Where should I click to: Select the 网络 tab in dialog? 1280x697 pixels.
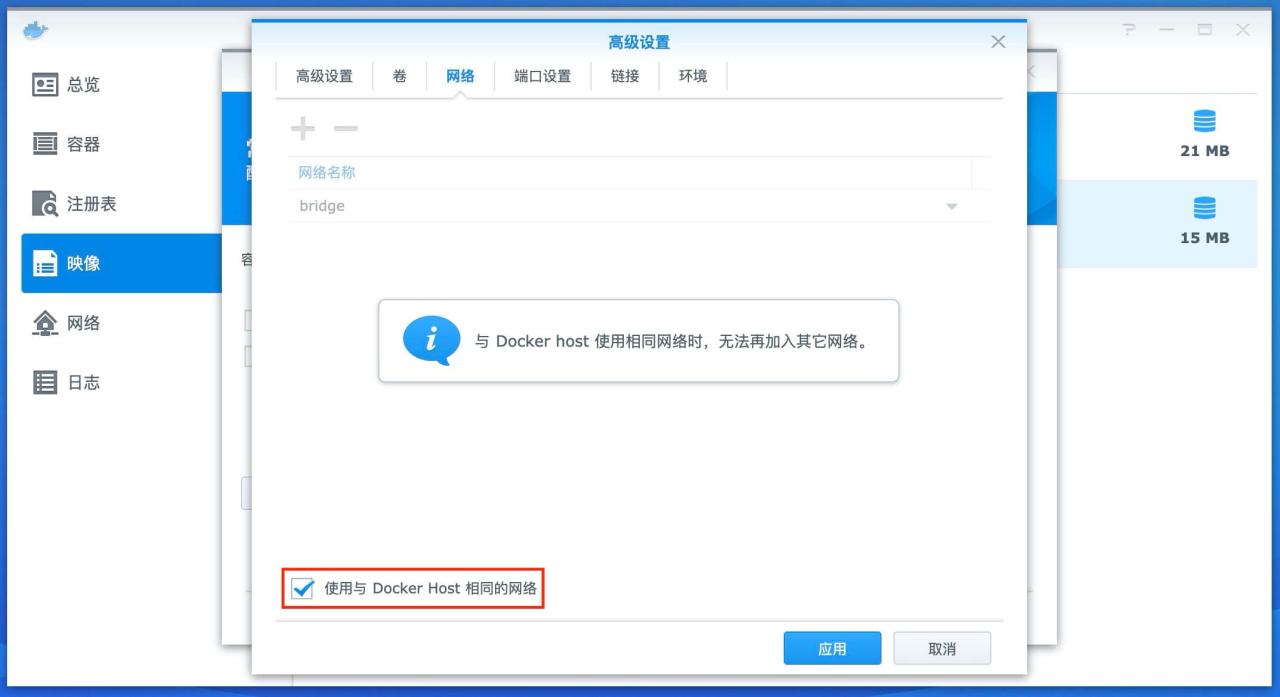click(461, 76)
